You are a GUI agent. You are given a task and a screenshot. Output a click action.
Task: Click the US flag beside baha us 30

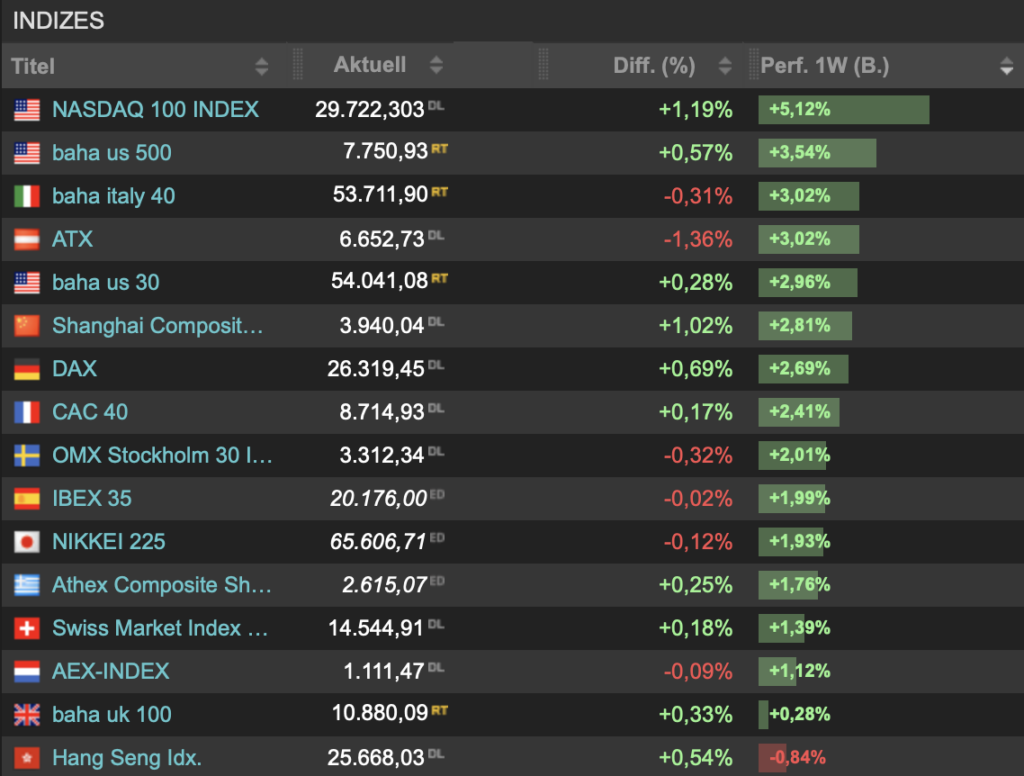[27, 282]
